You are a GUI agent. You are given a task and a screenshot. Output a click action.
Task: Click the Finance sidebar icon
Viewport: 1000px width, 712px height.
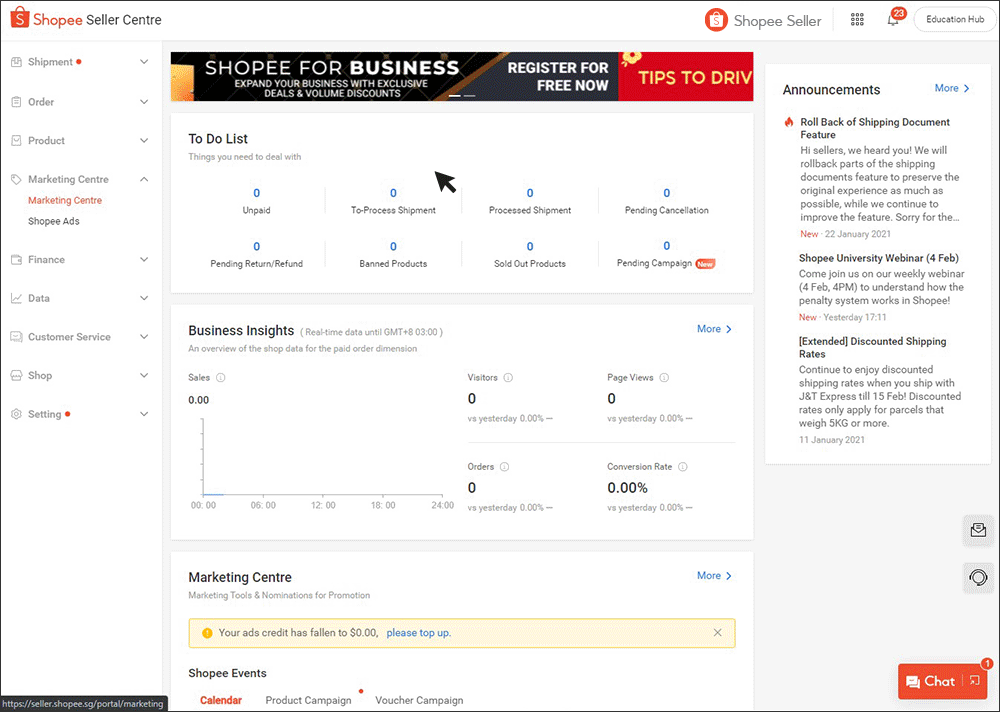17,260
